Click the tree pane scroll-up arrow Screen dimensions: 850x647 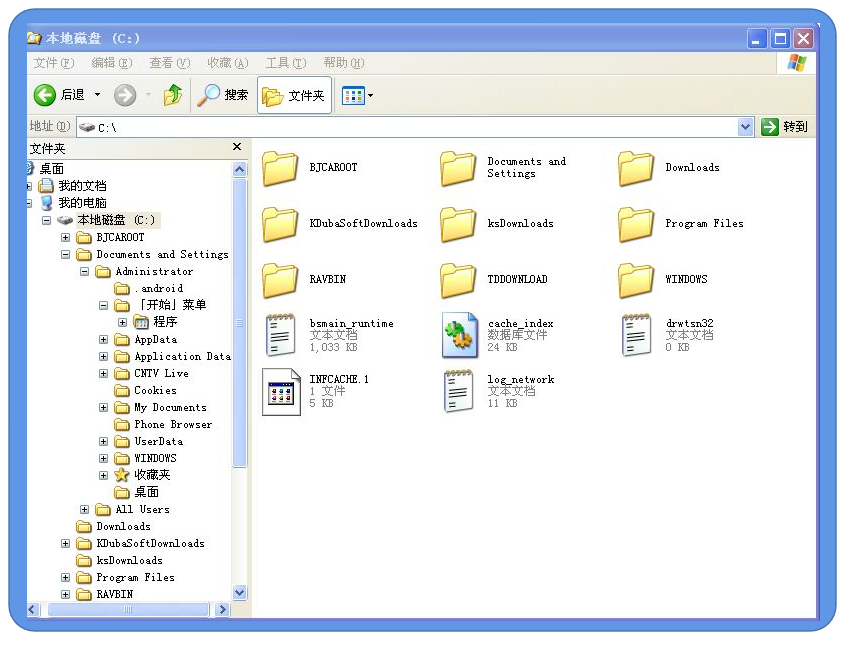click(240, 170)
